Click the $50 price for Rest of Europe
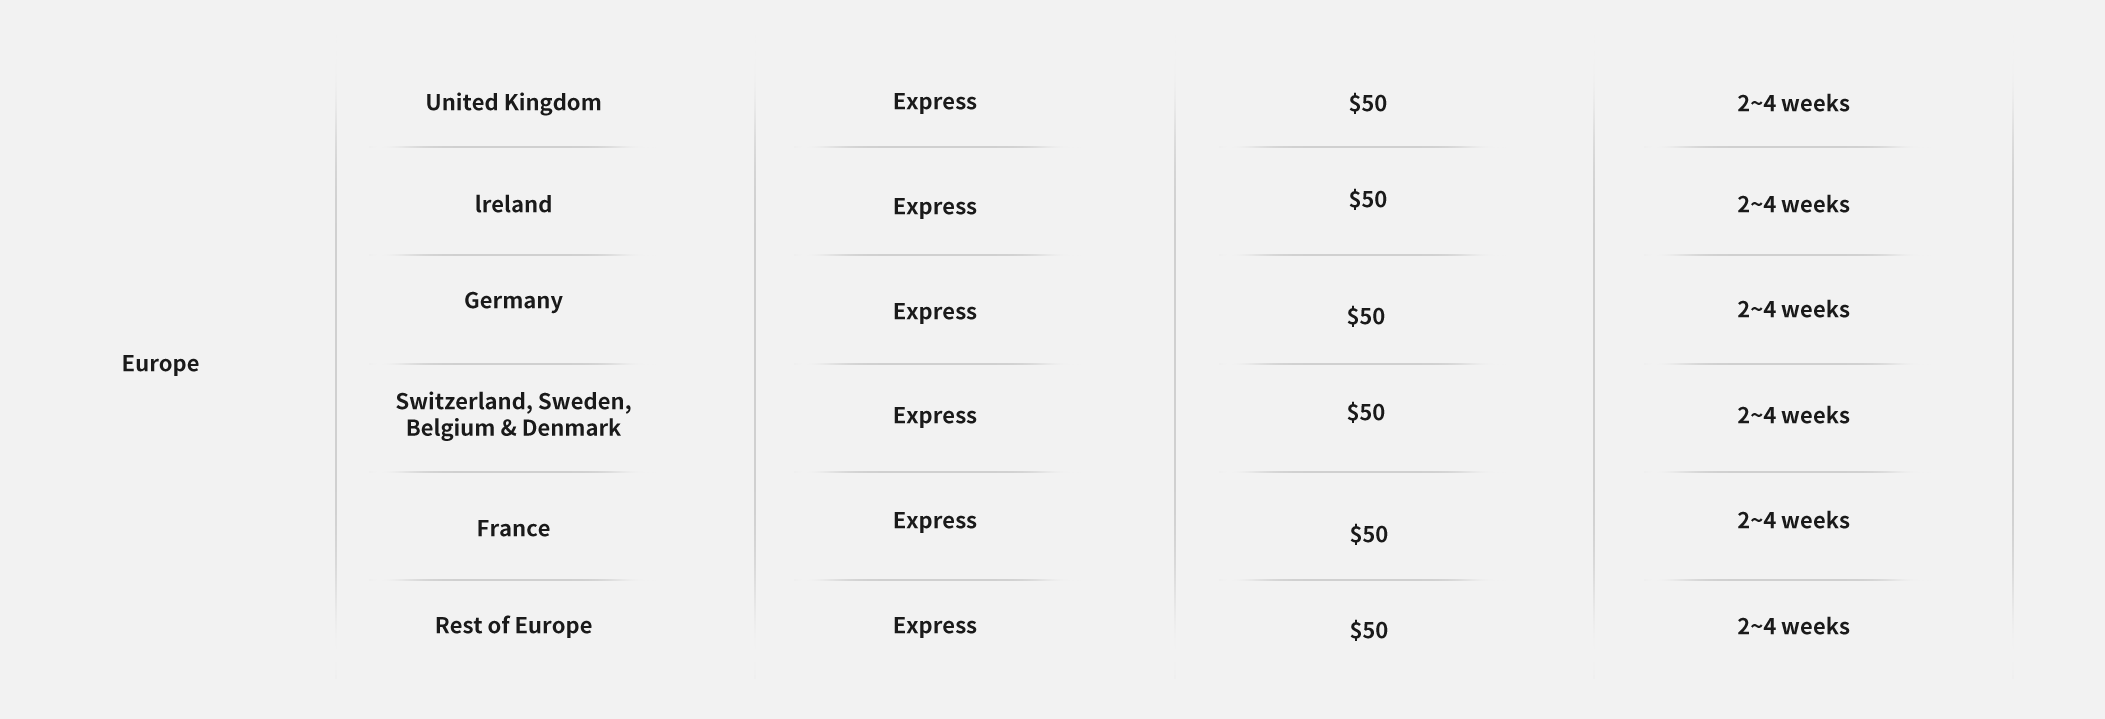The width and height of the screenshot is (2105, 719). tap(1368, 630)
